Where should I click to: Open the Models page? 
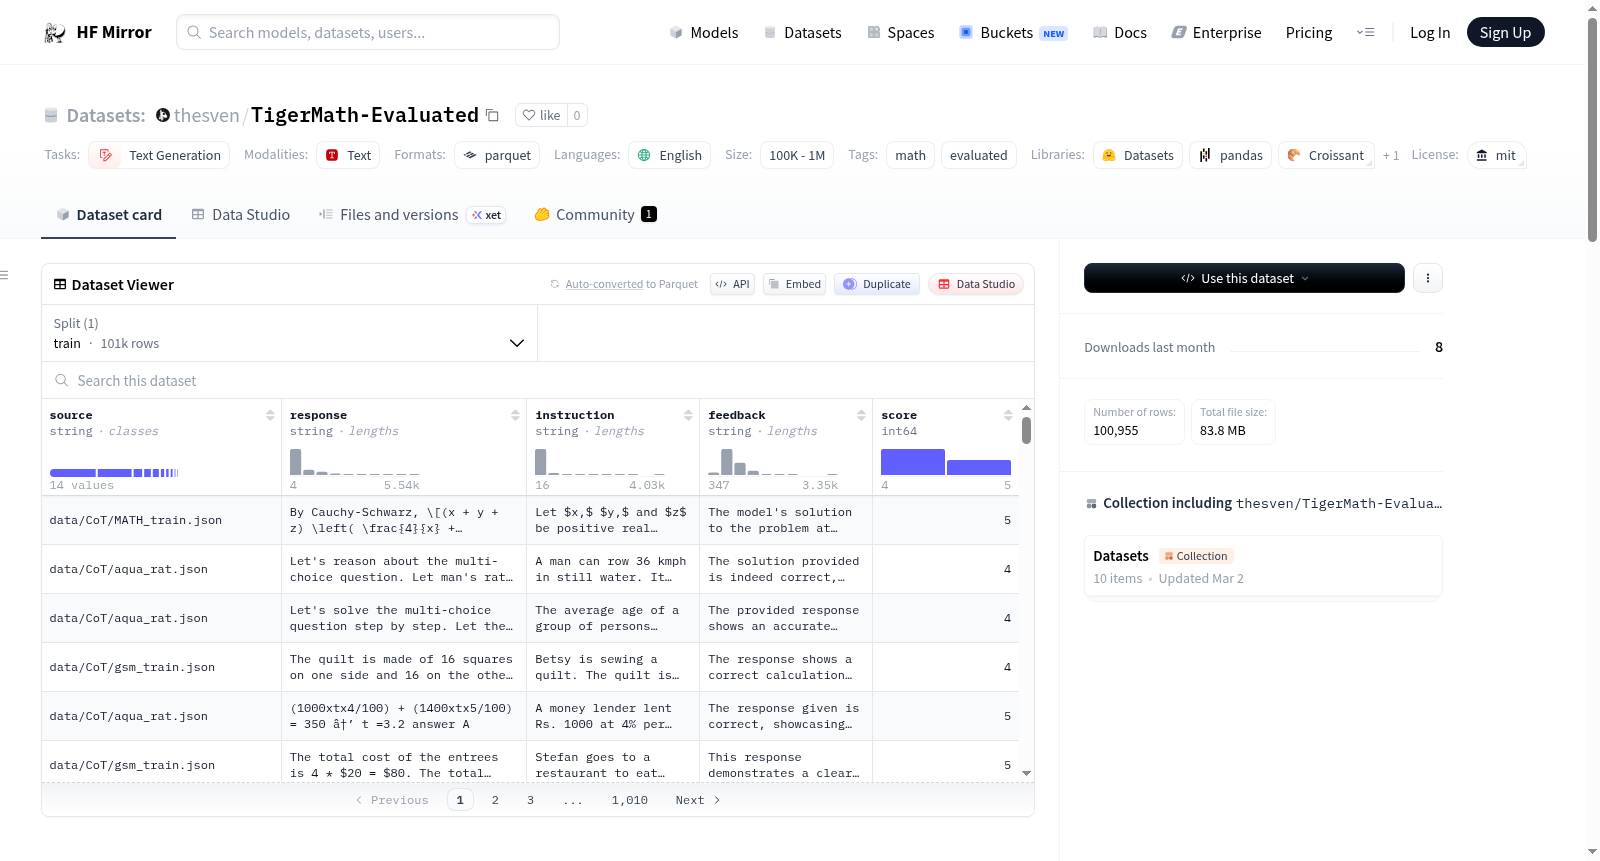[x=704, y=32]
